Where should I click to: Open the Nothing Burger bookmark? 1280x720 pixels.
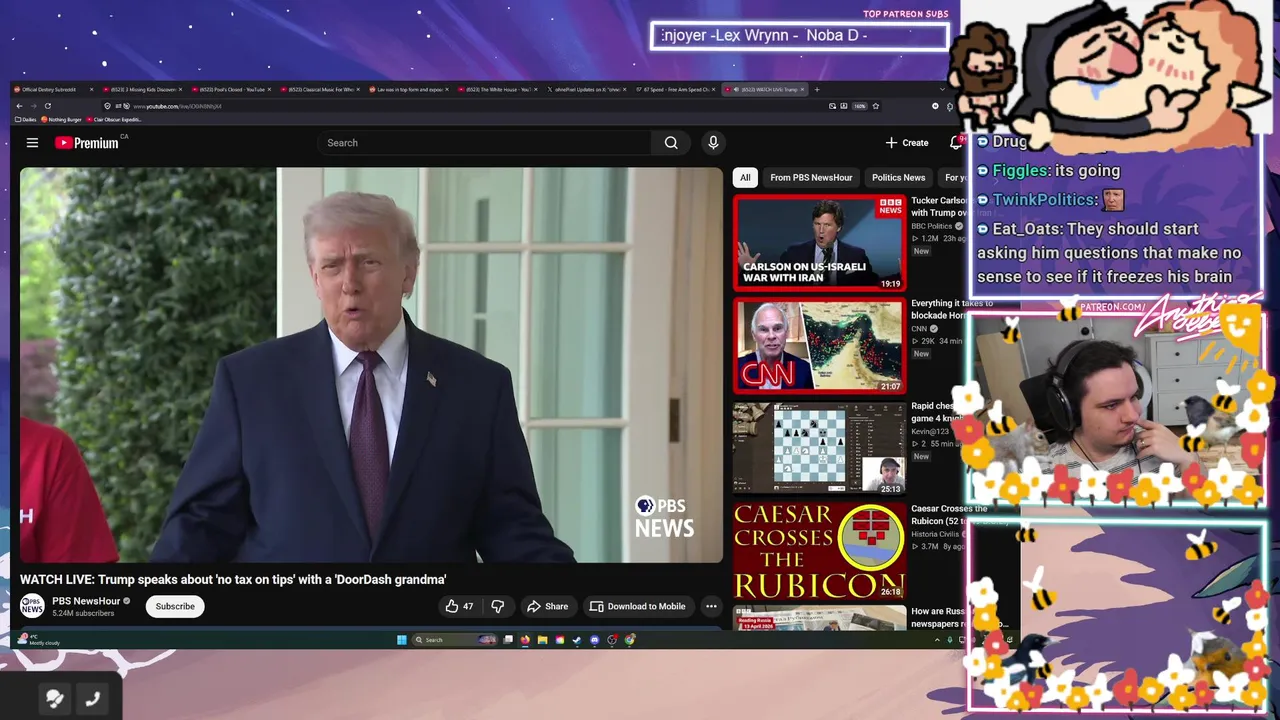tap(59, 119)
